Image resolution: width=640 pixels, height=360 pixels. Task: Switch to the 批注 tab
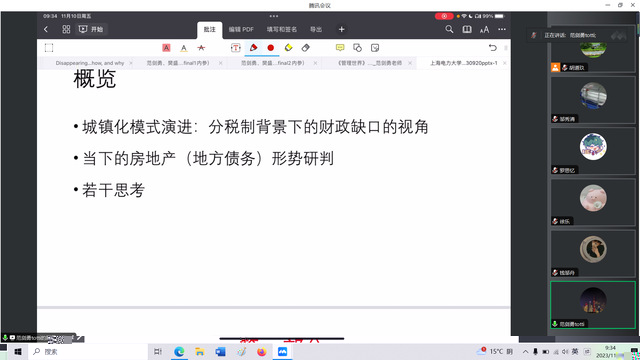click(209, 29)
